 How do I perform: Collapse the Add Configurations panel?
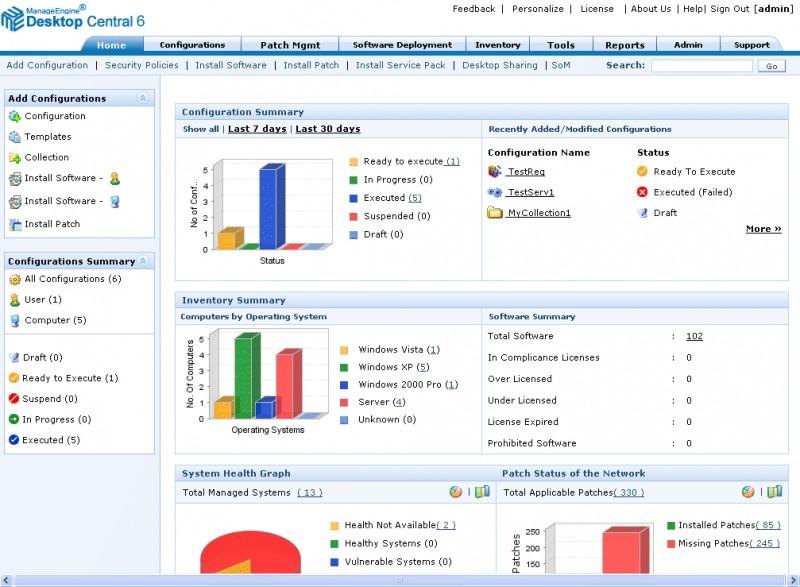142,99
